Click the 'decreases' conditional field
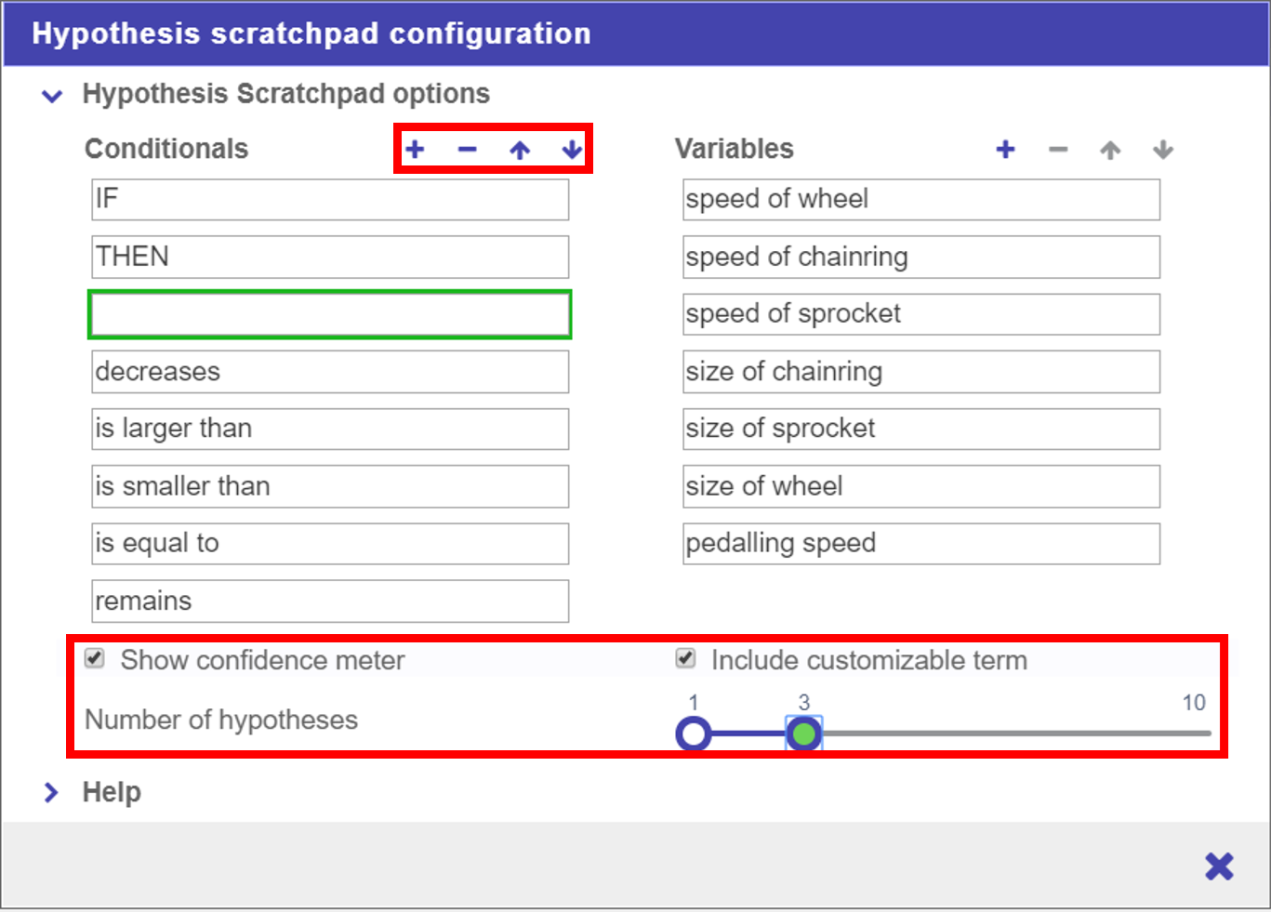 (x=330, y=372)
